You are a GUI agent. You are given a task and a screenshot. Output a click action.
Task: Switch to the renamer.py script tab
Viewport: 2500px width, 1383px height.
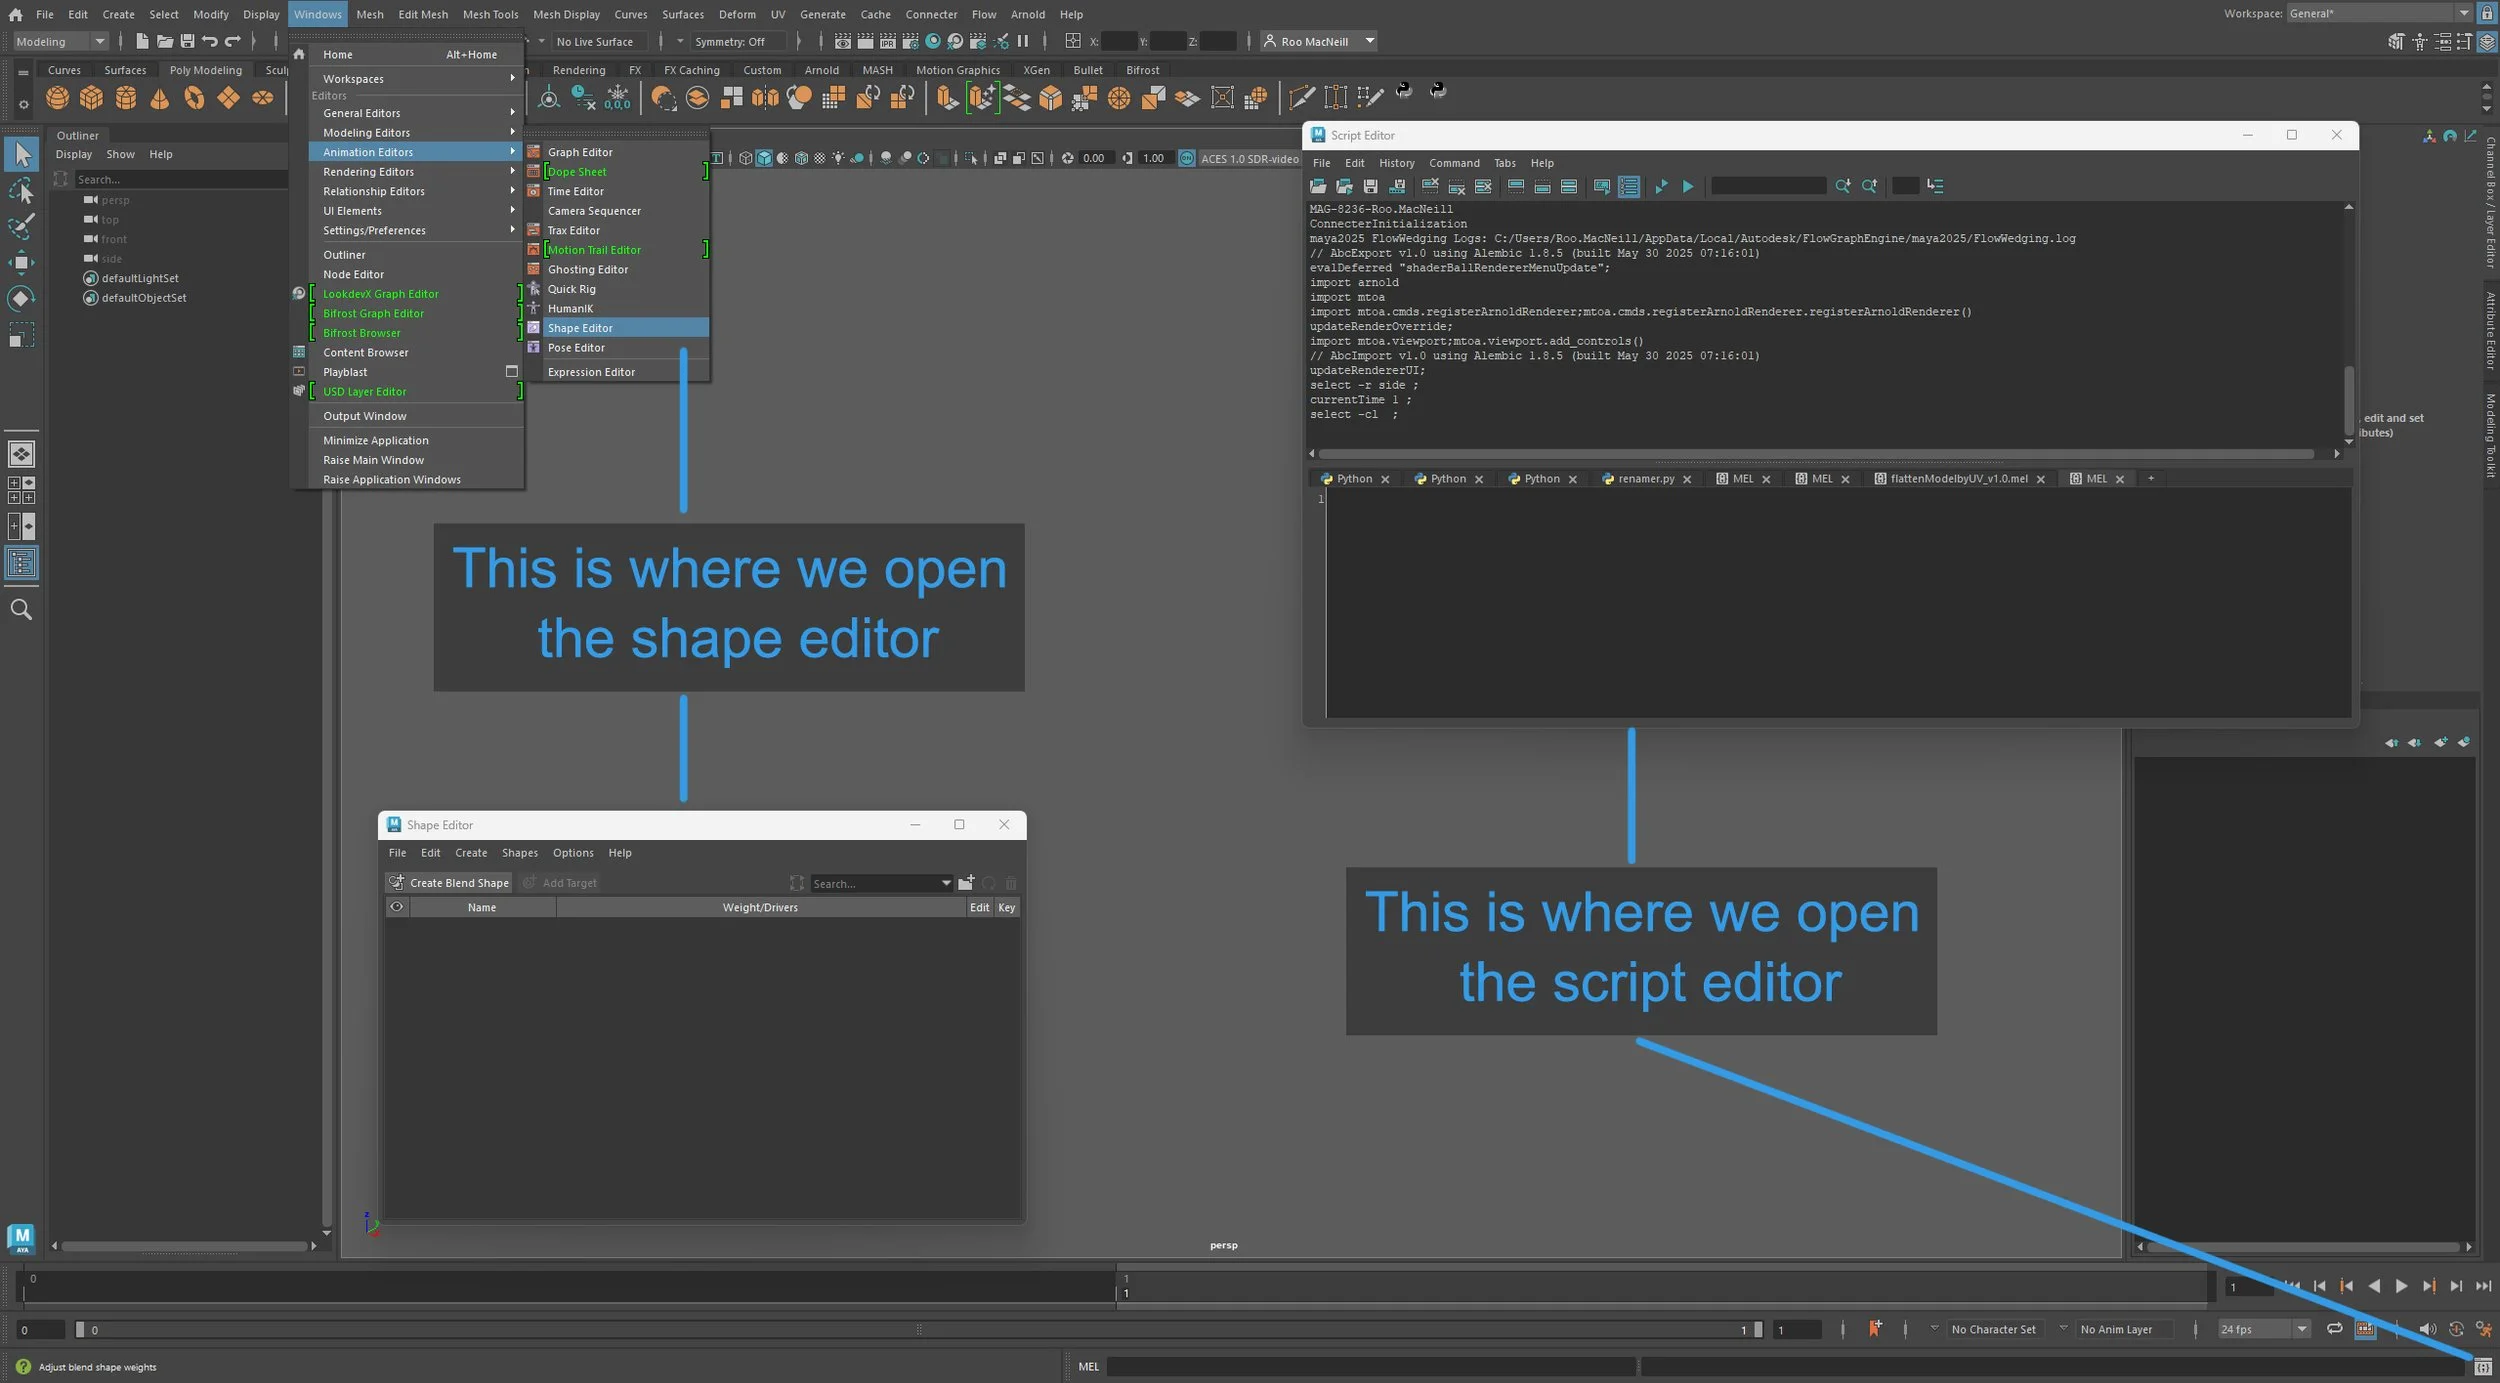pyautogui.click(x=1645, y=479)
